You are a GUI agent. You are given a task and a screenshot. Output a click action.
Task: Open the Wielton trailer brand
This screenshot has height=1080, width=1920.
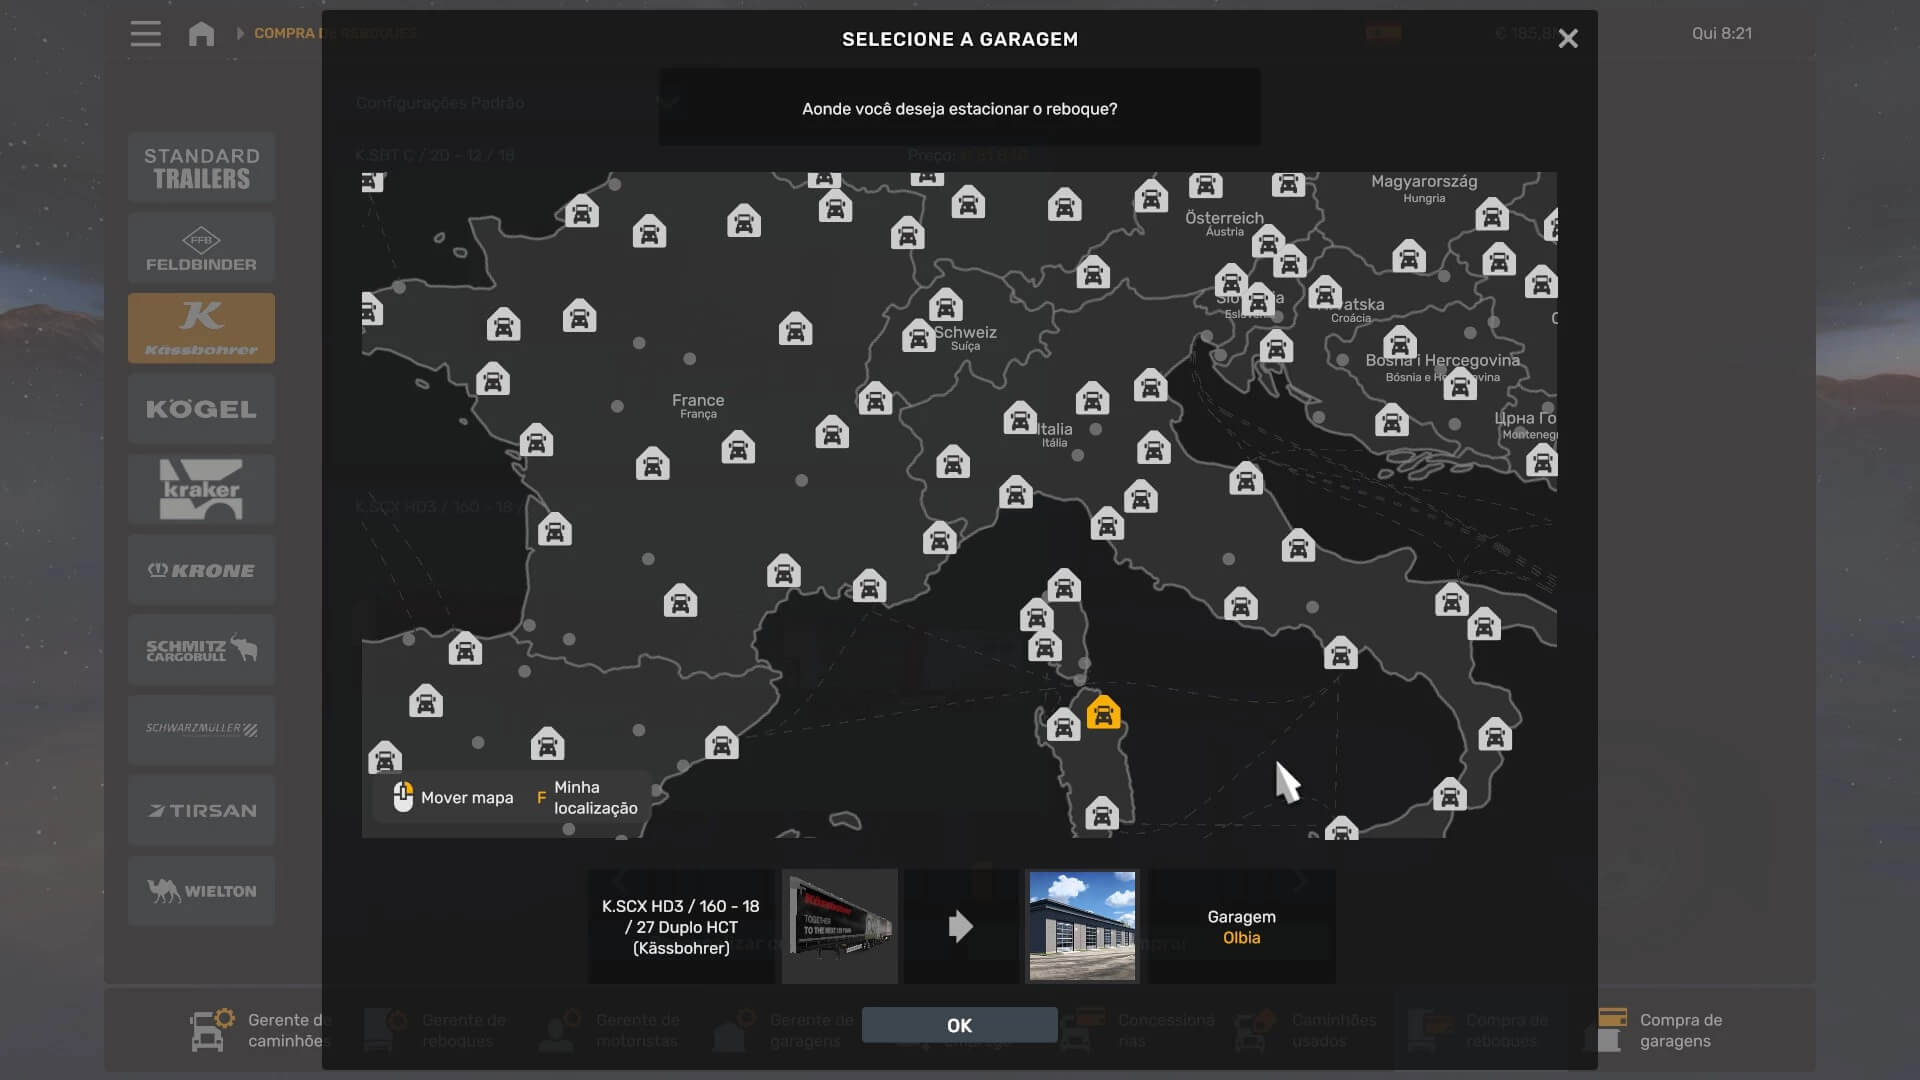pyautogui.click(x=201, y=890)
